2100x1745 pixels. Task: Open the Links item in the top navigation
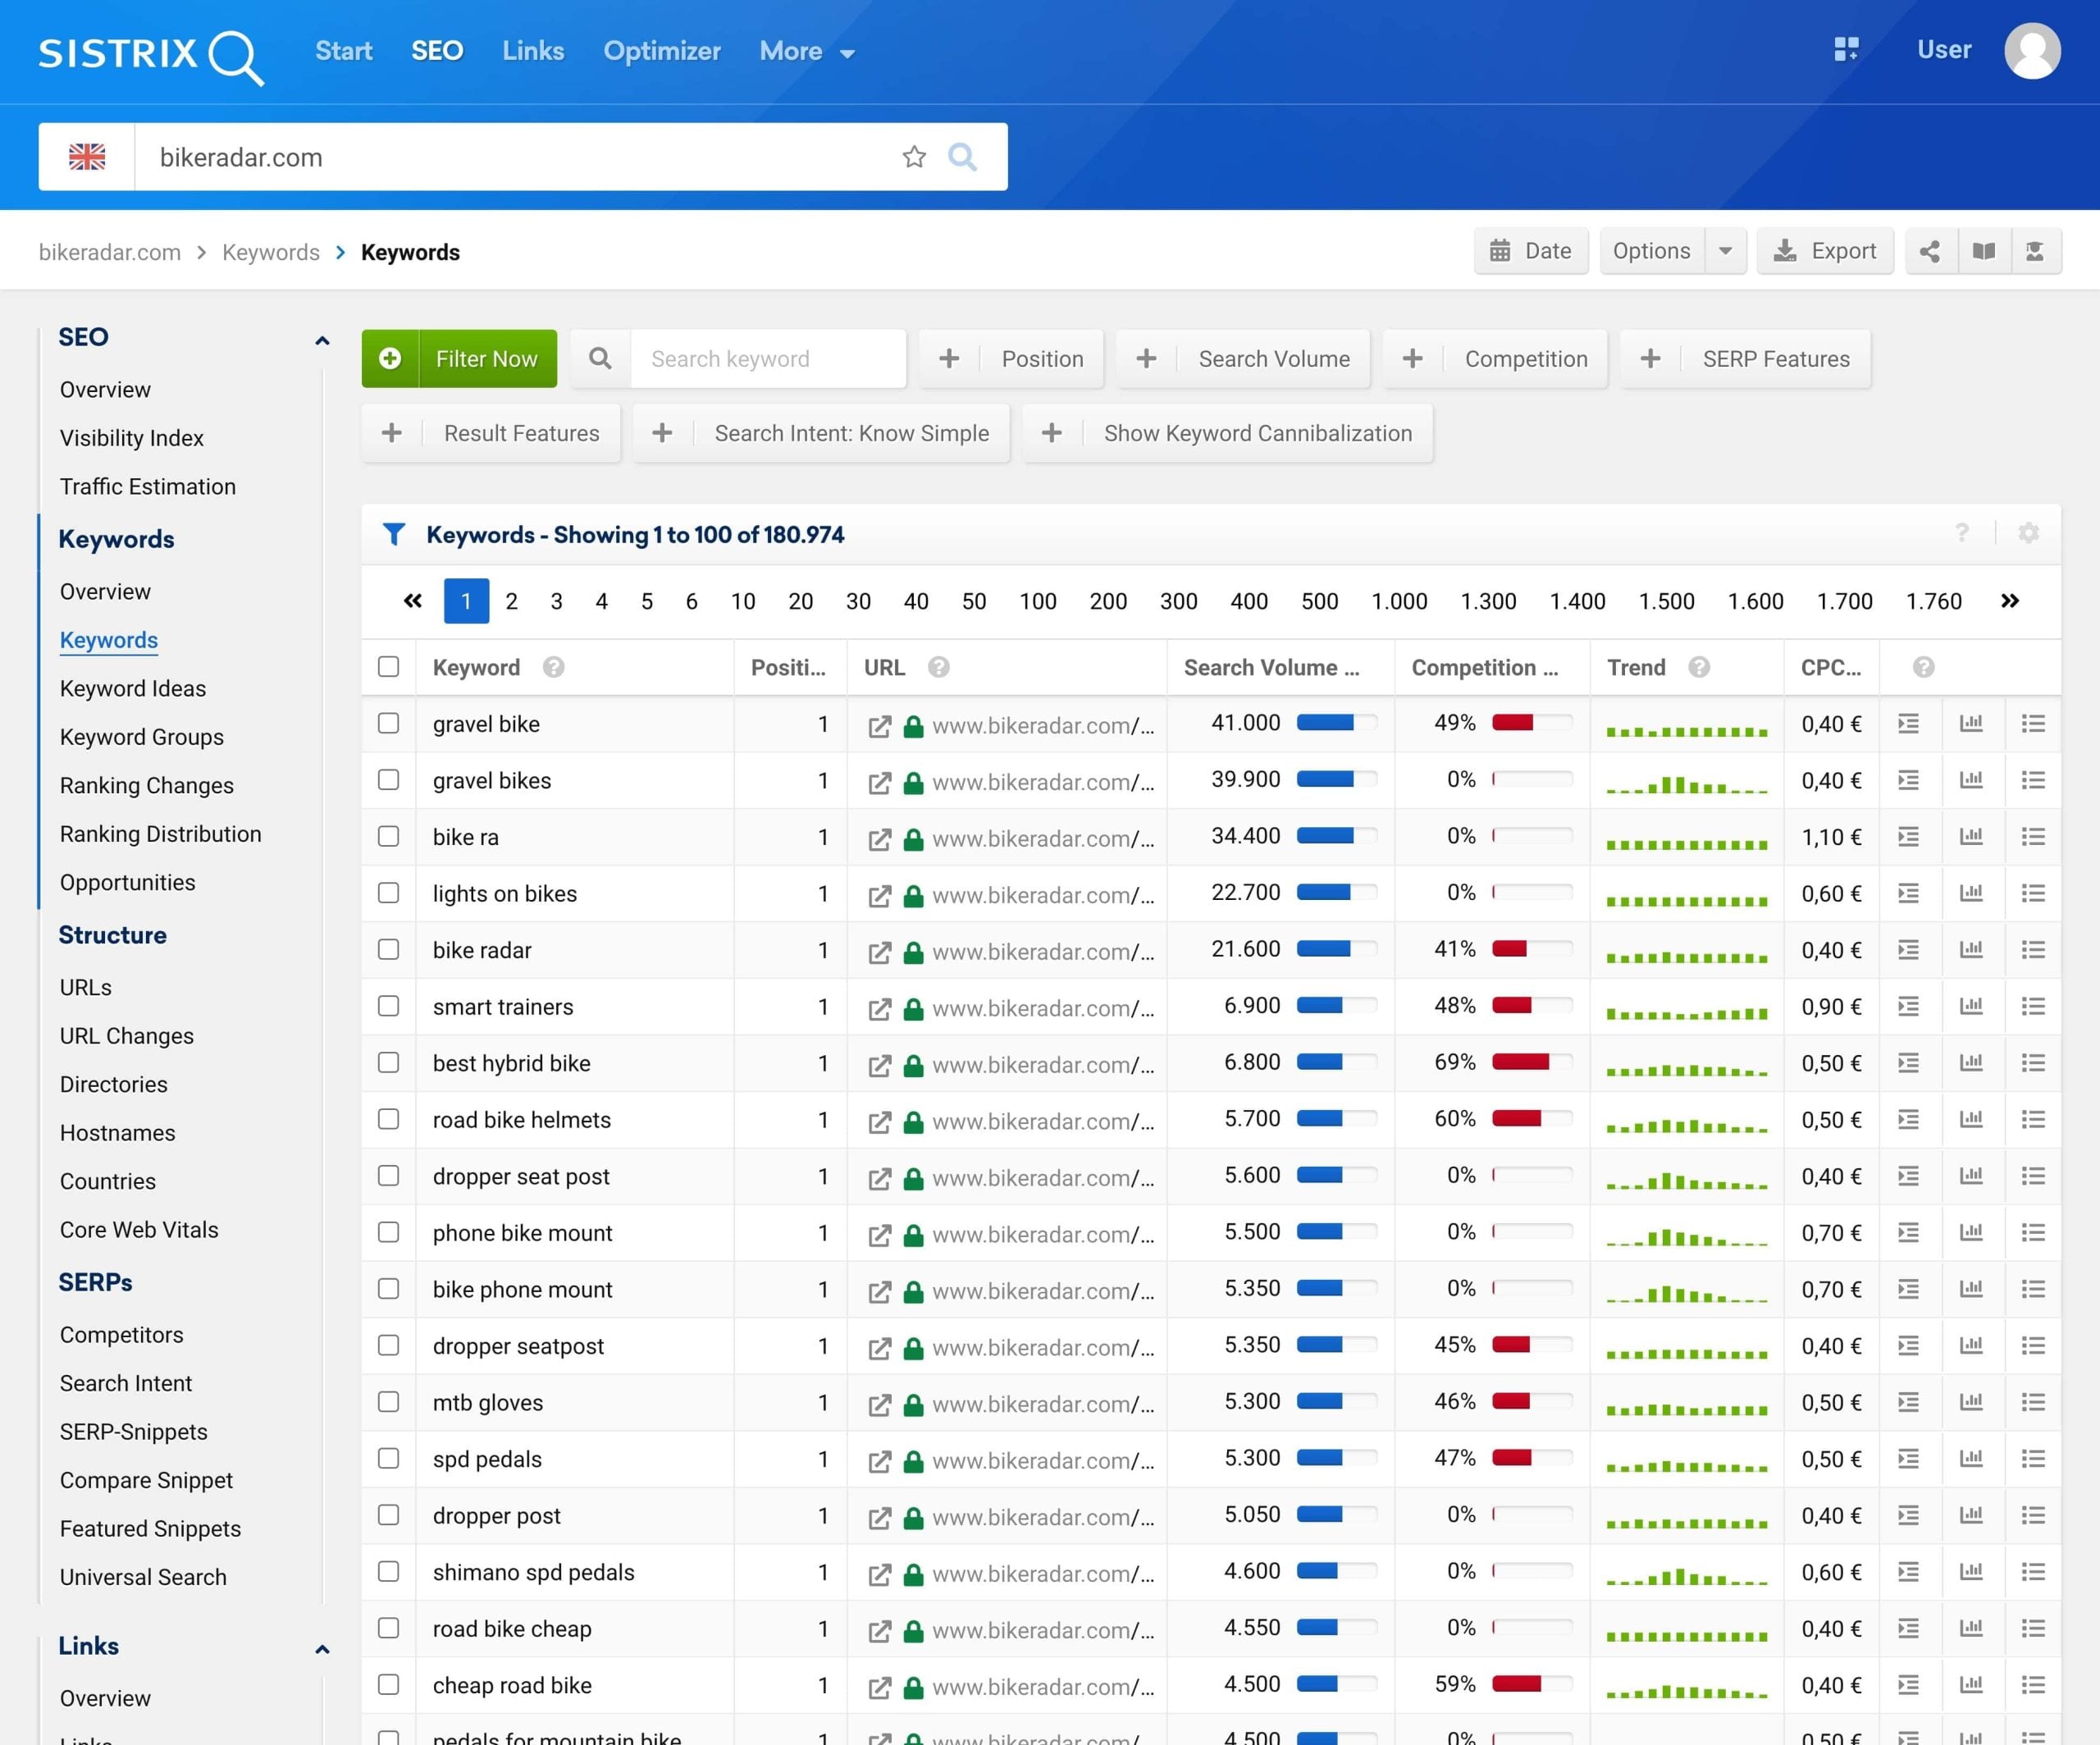tap(533, 51)
